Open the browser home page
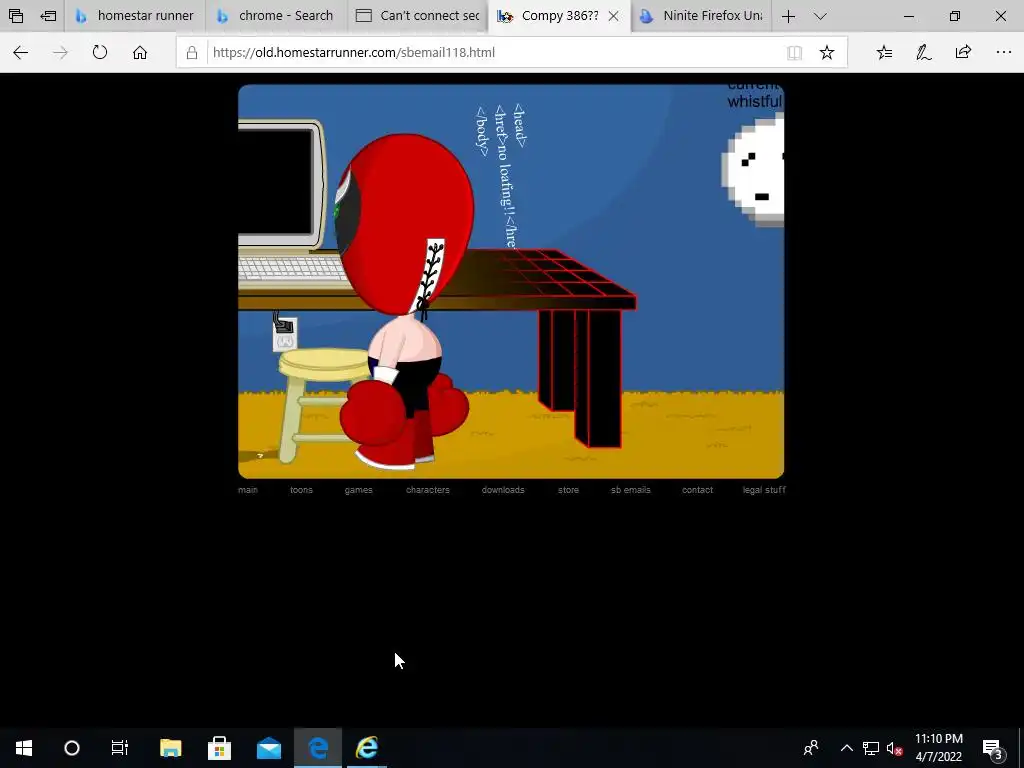1024x768 pixels. pos(140,52)
